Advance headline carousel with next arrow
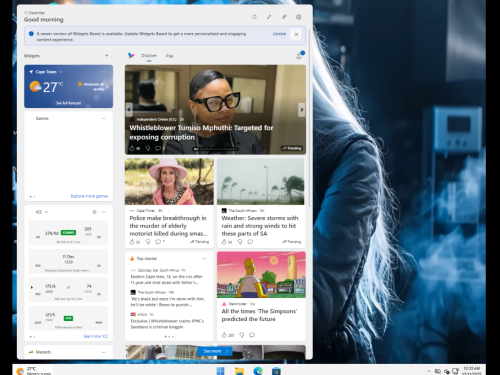500x375 pixels. pyautogui.click(x=301, y=109)
